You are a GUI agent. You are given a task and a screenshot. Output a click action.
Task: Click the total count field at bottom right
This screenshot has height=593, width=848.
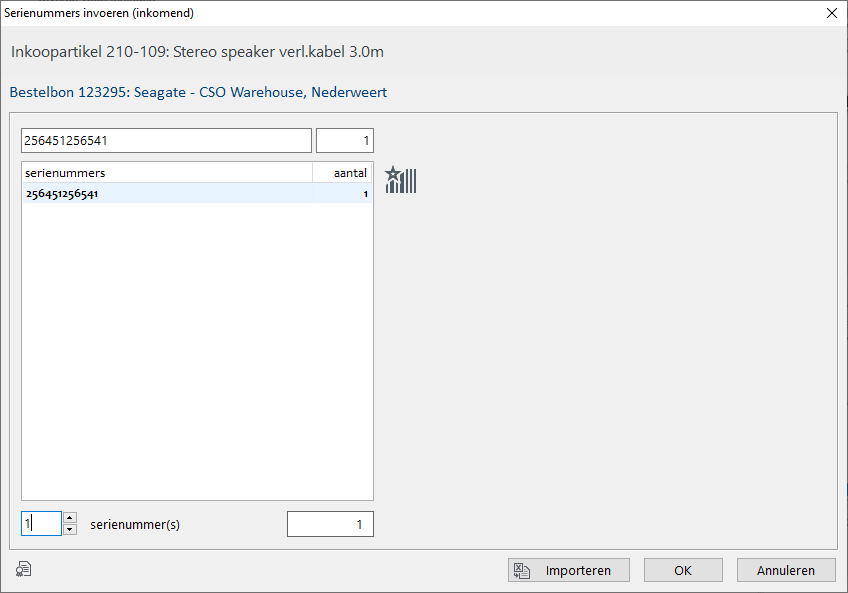pos(330,524)
